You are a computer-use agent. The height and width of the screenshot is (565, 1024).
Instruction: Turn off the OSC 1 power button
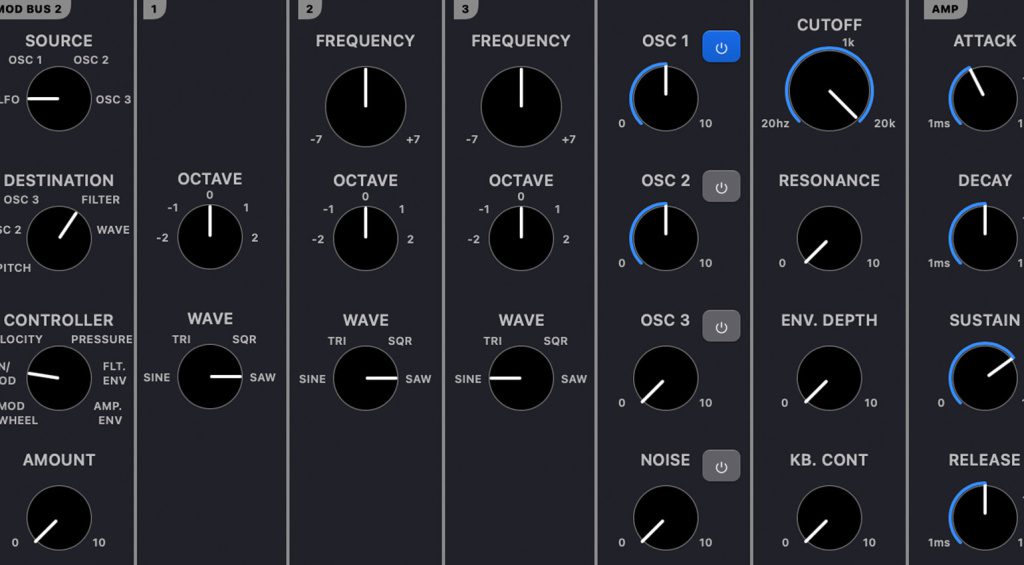point(721,47)
